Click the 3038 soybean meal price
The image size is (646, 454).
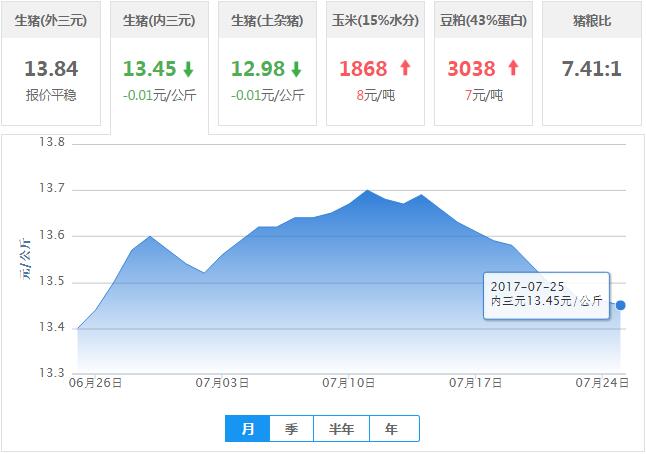tap(471, 69)
